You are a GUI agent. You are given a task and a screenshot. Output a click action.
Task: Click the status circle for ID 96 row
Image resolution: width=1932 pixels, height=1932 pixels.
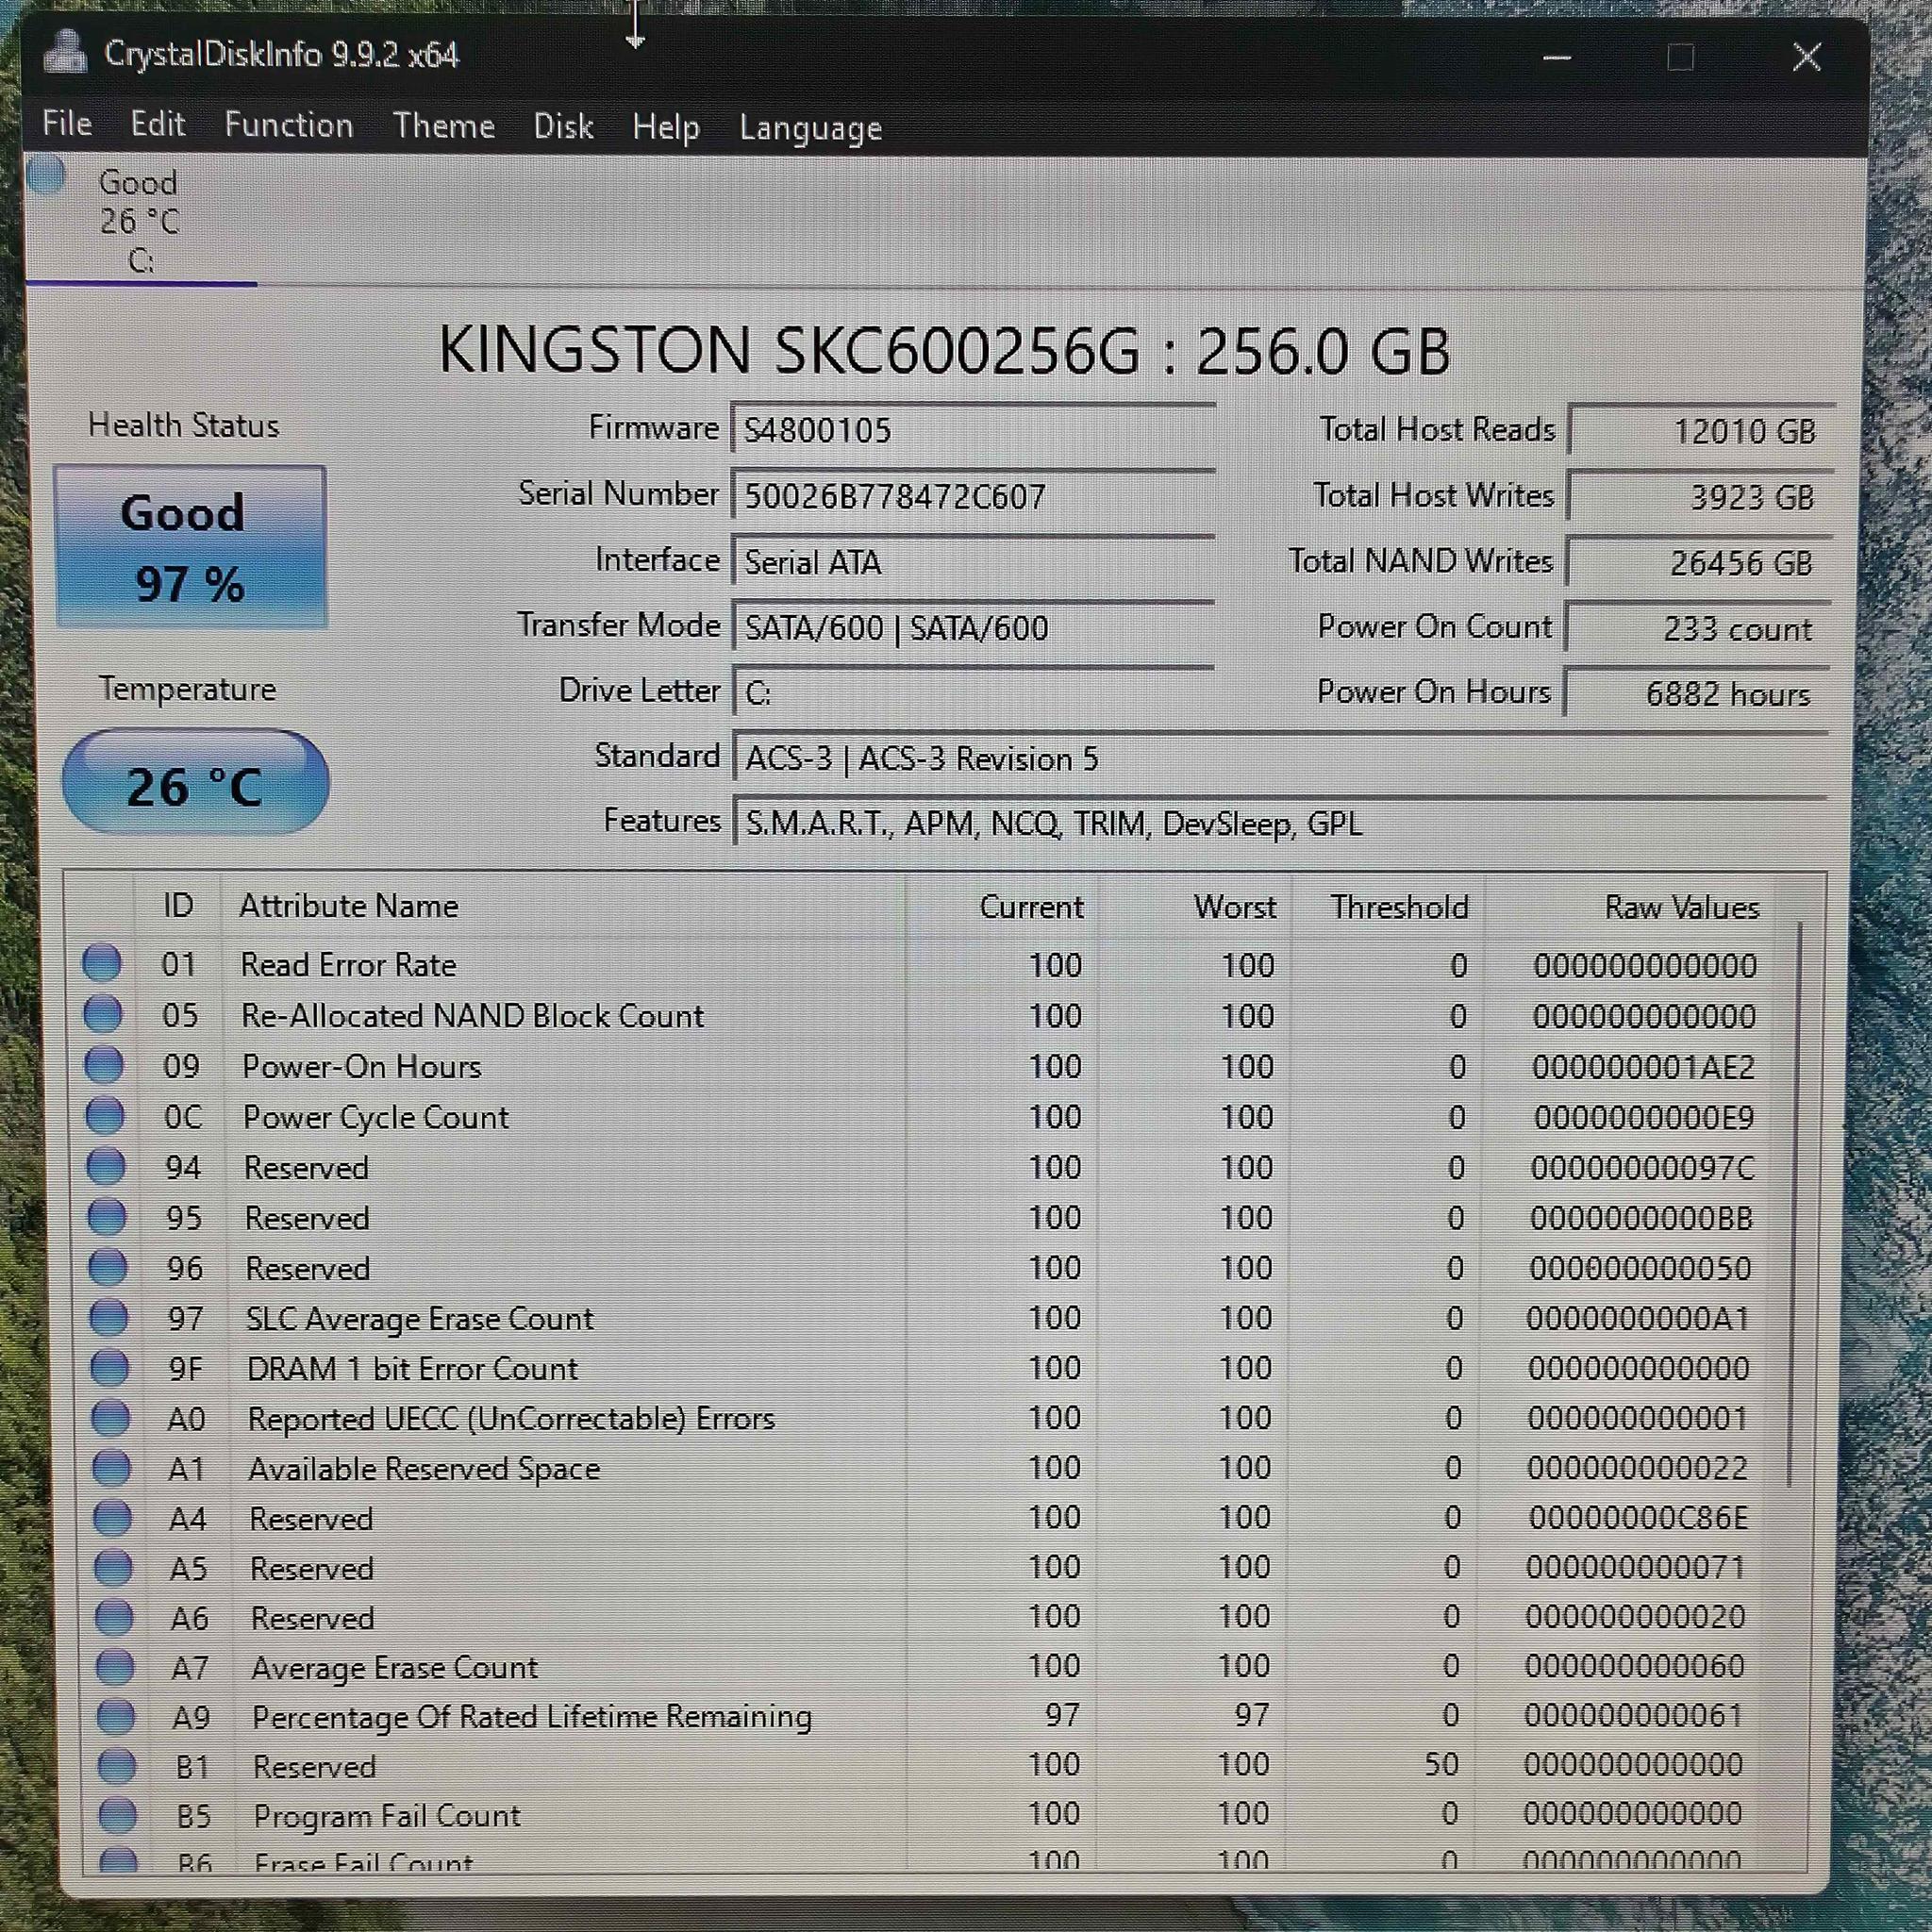point(108,1267)
